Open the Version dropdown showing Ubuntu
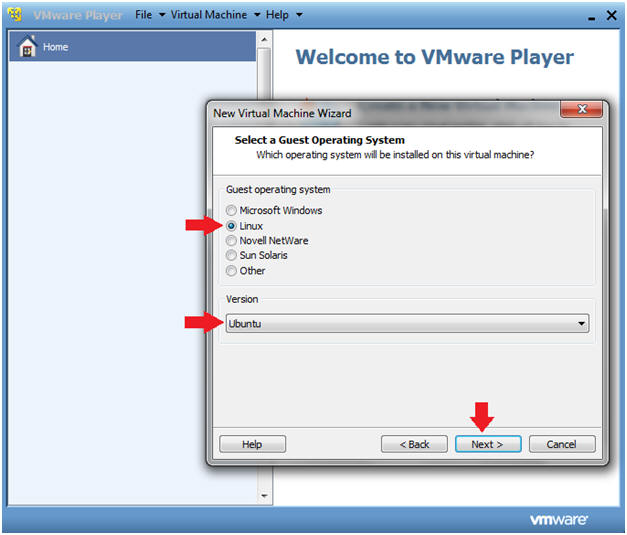Screen dimensions: 627x535 pyautogui.click(x=407, y=323)
